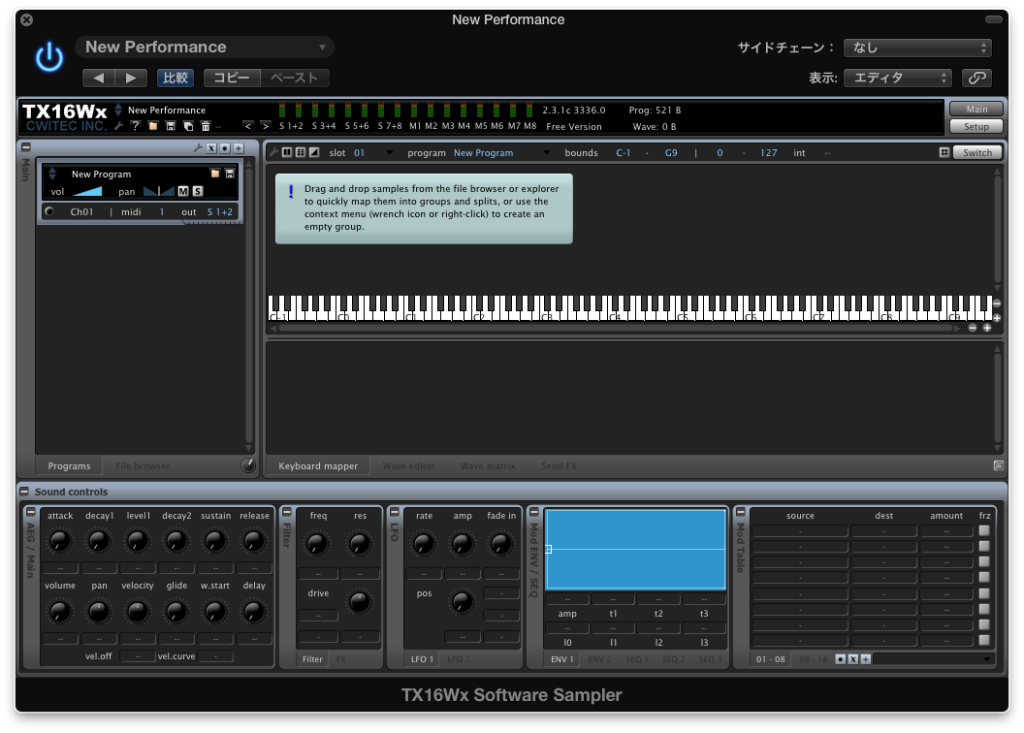Solo the New Program with S button

tap(197, 191)
